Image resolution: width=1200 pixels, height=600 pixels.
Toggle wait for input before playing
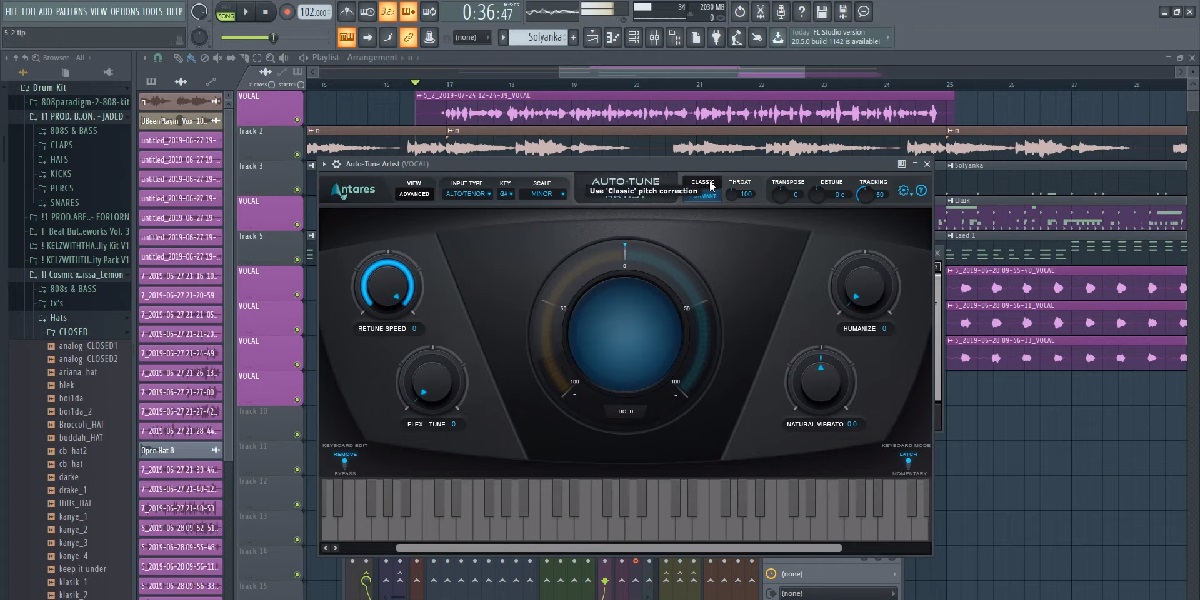(367, 12)
